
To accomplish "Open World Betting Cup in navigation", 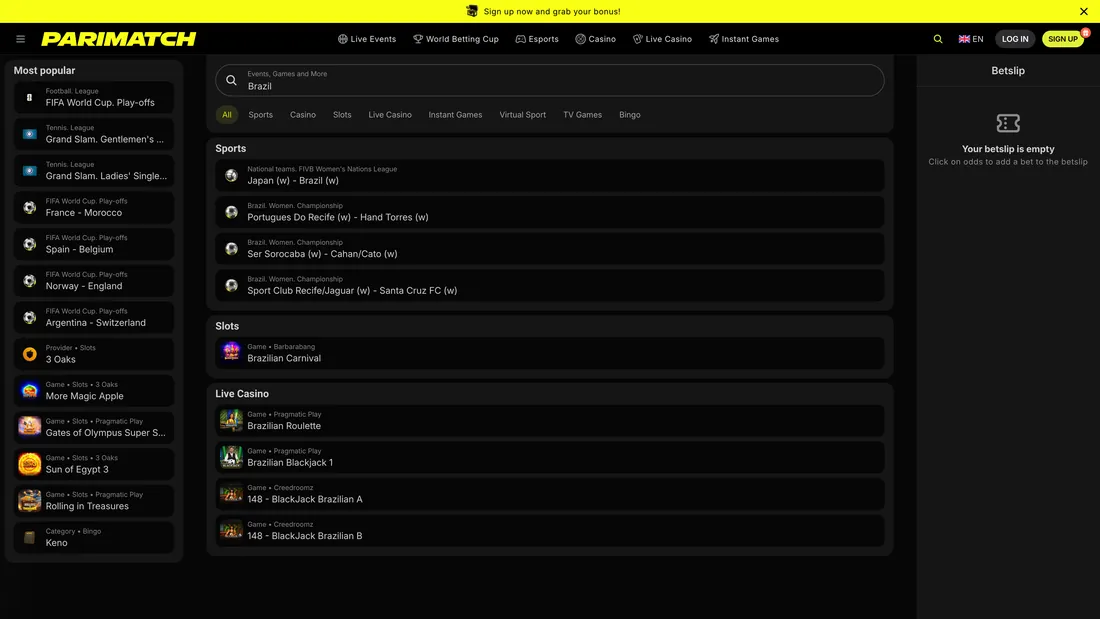I will pos(456,39).
